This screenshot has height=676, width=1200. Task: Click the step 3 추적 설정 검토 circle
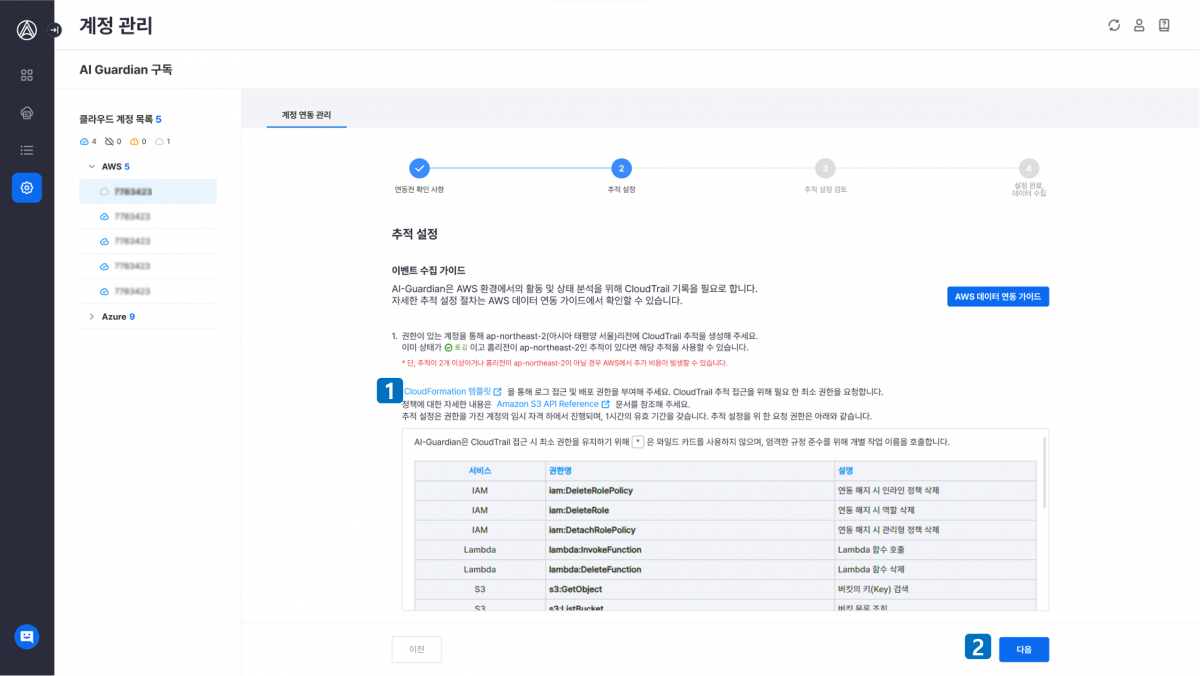click(825, 168)
